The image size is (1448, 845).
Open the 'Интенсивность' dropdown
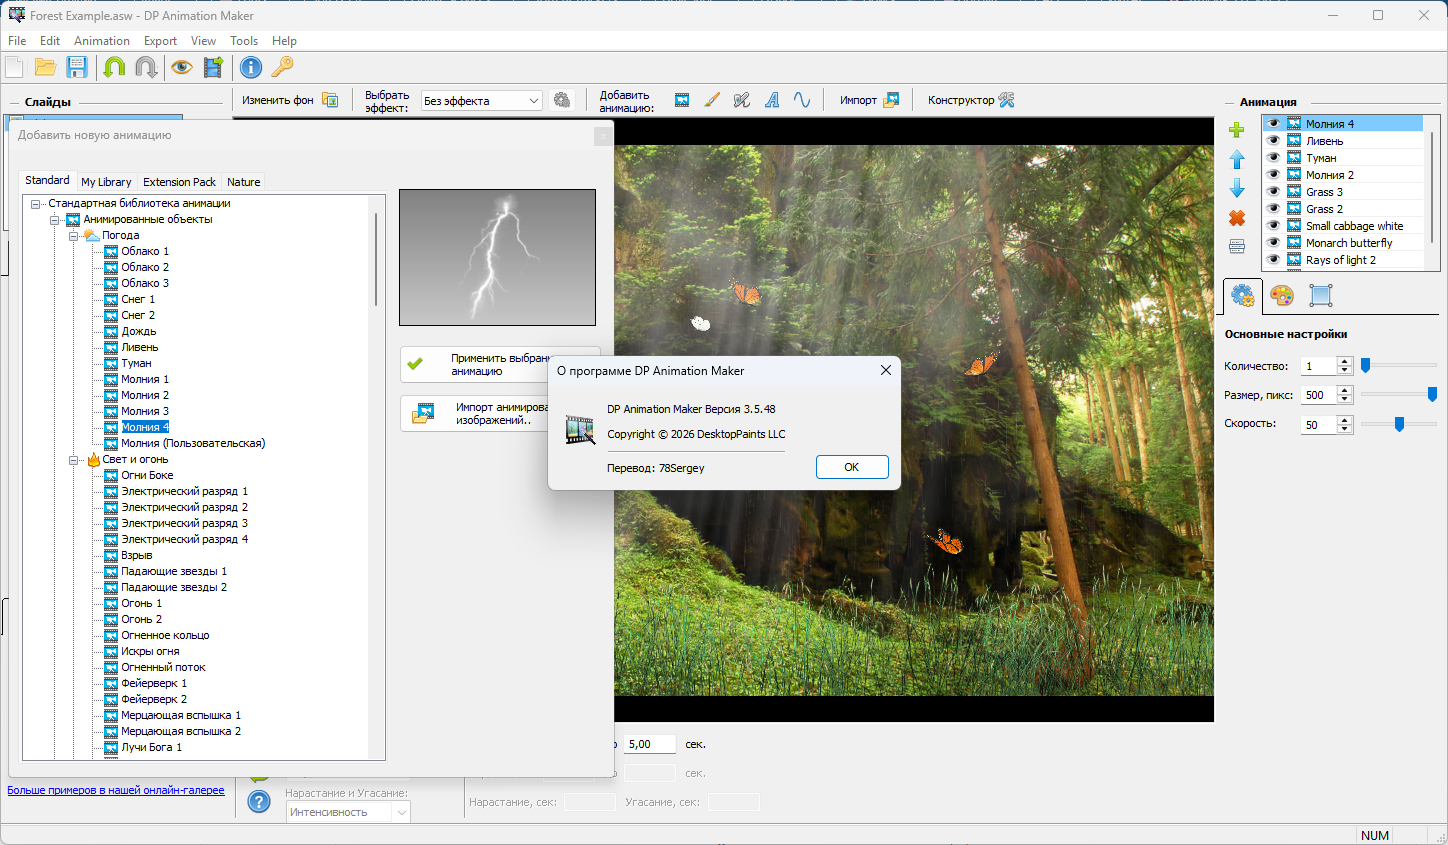pyautogui.click(x=348, y=812)
